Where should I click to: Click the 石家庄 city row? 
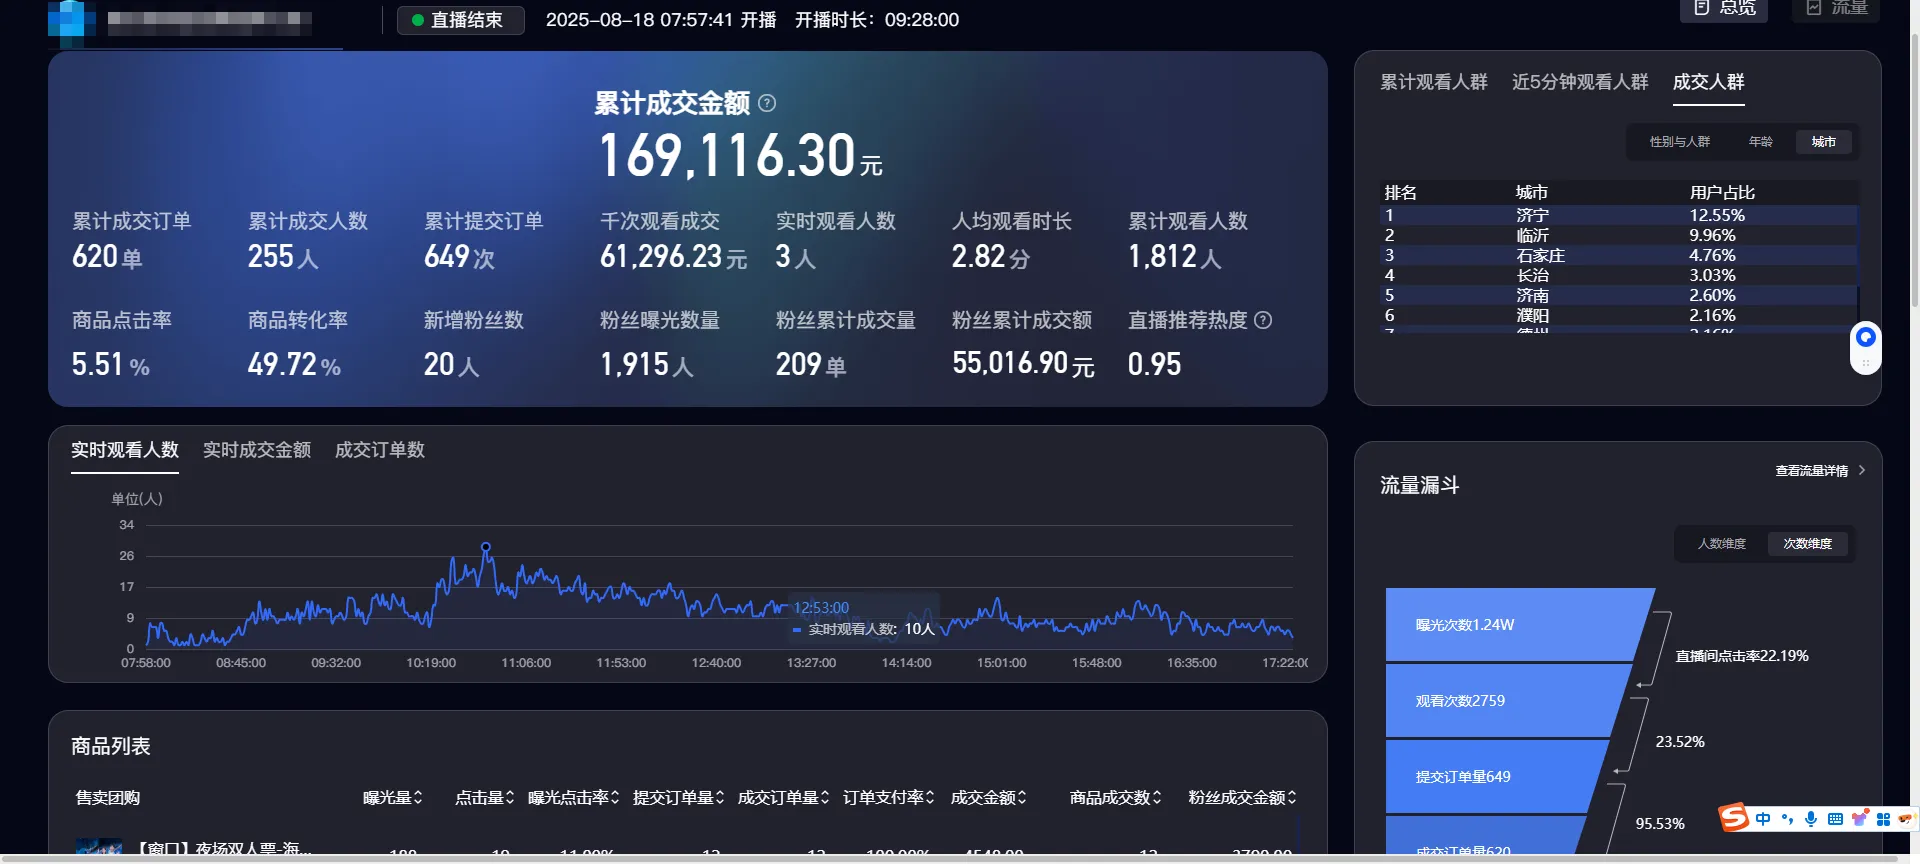pos(1618,255)
